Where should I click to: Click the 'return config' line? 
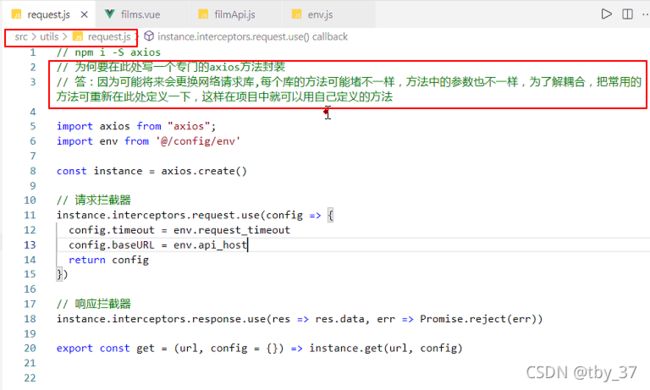109,260
